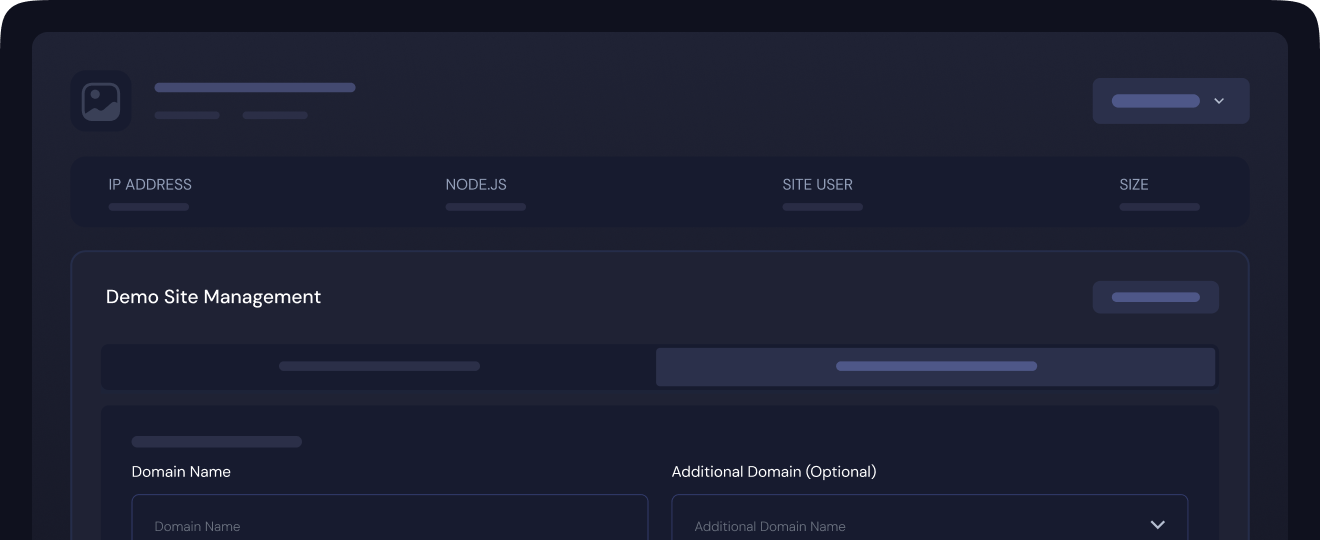Viewport: 1320px width, 540px height.
Task: Click the Demo Site Management heading
Action: (213, 297)
